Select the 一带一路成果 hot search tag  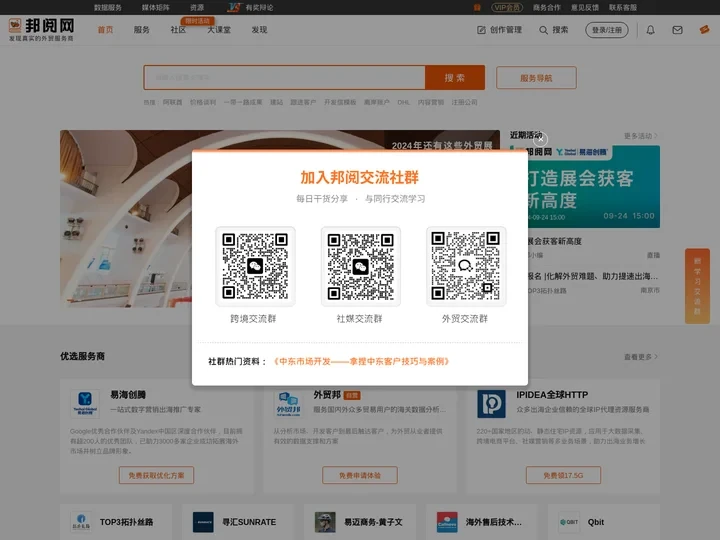pos(243,102)
